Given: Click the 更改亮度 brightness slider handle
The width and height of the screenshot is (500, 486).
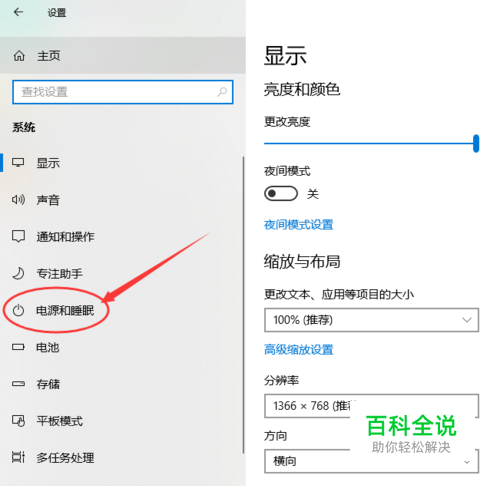Looking at the screenshot, I should pos(476,143).
